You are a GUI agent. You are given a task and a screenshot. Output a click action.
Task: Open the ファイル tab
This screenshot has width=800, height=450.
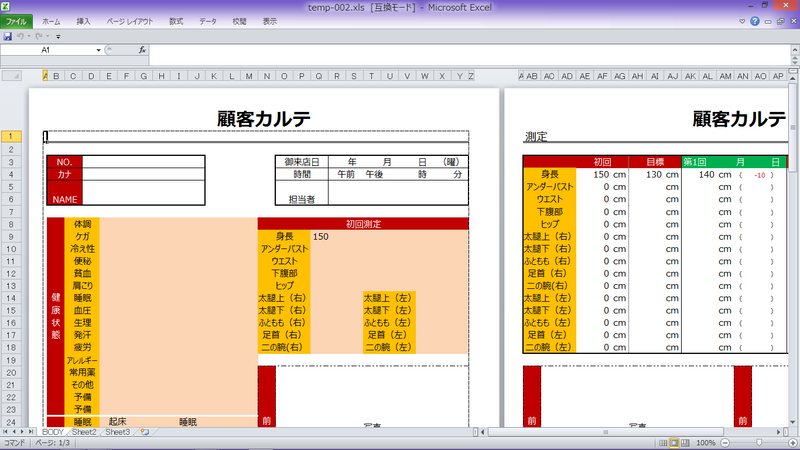coord(17,21)
